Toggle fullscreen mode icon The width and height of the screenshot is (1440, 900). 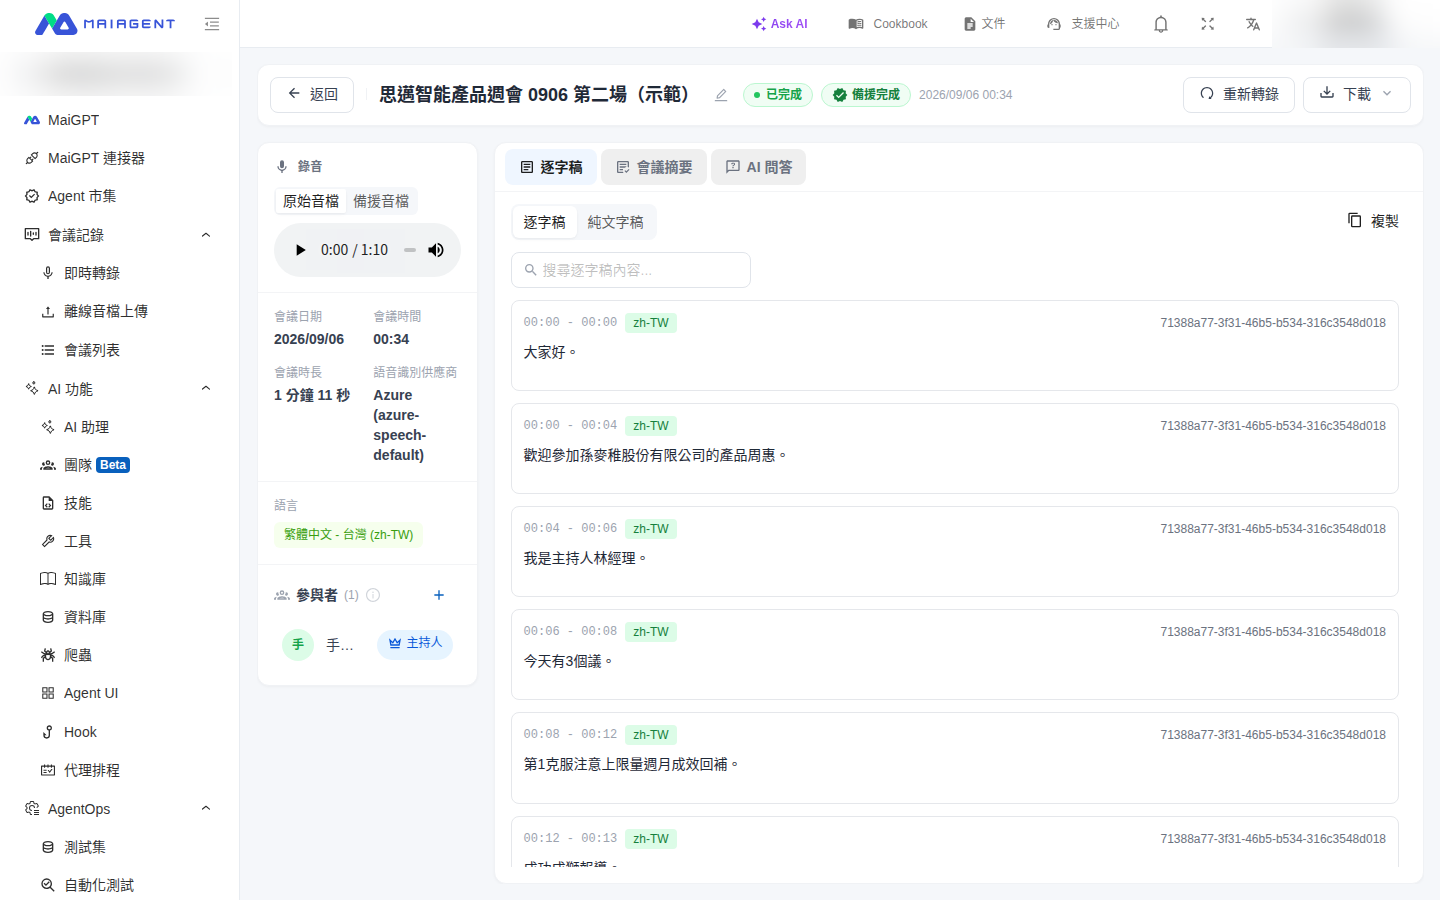1208,24
